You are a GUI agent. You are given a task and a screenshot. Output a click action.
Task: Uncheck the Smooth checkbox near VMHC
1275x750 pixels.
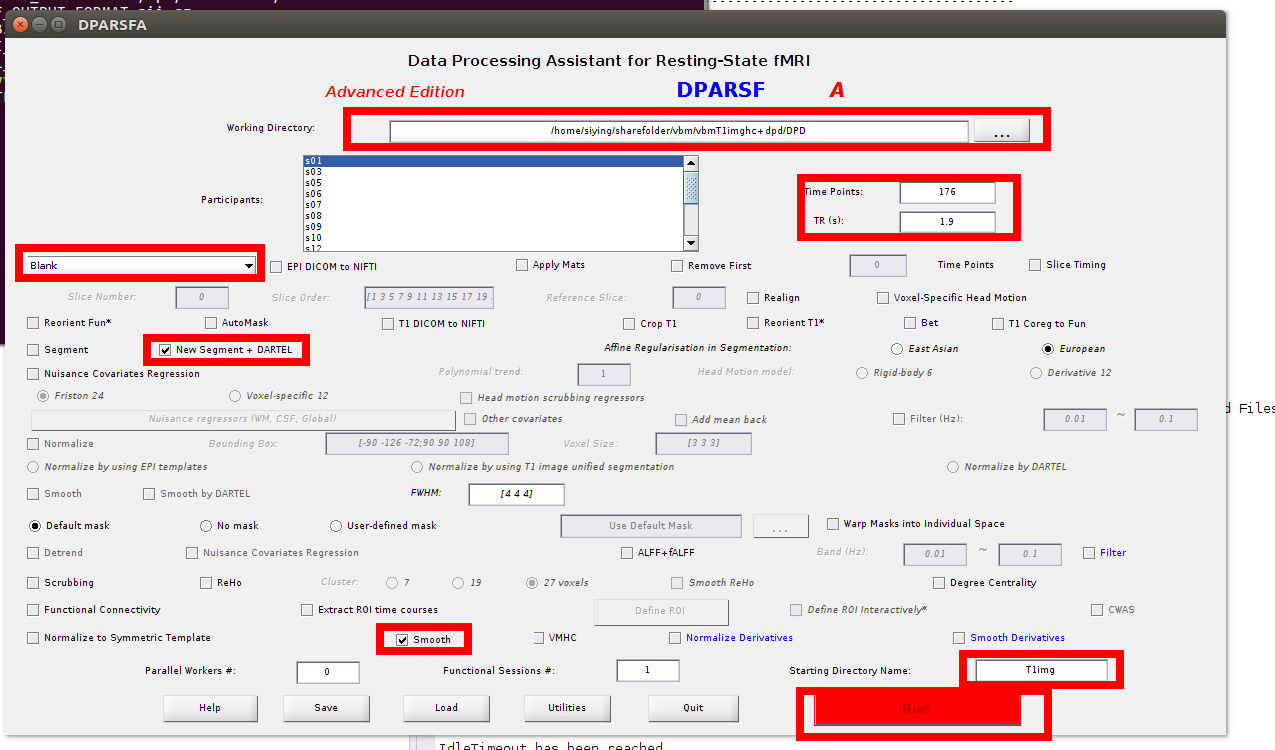pyautogui.click(x=402, y=640)
